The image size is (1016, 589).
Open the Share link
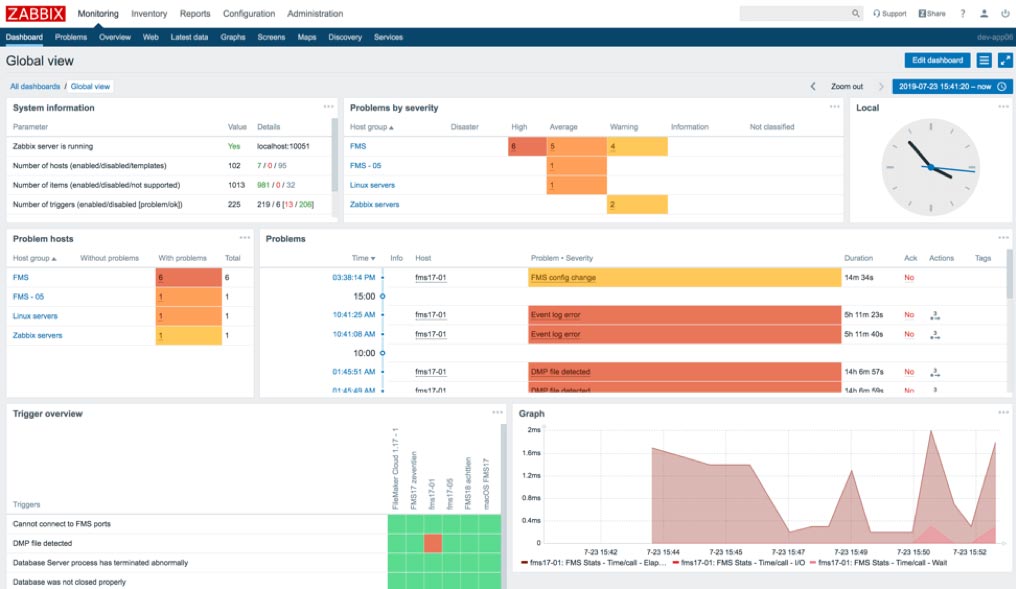[932, 14]
